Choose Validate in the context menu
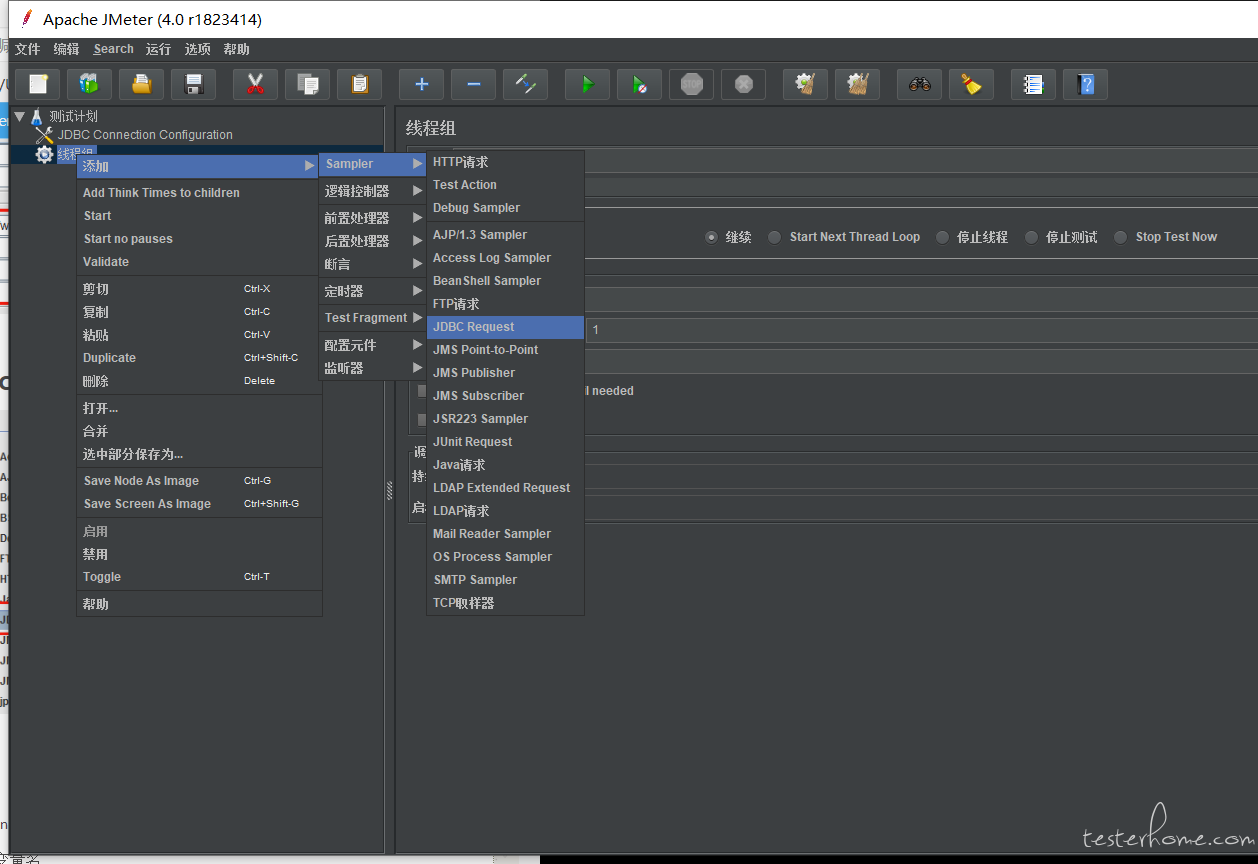Viewport: 1258px width, 864px height. (x=198, y=262)
